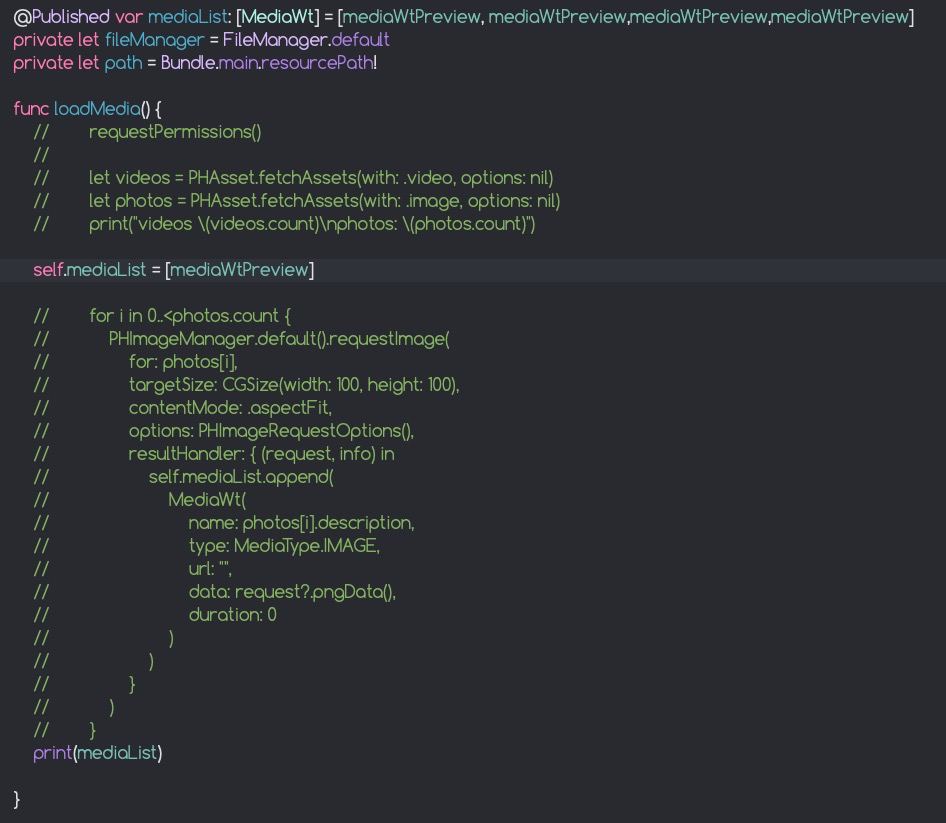Click 'mediaList' variable name in first line

click(x=188, y=17)
